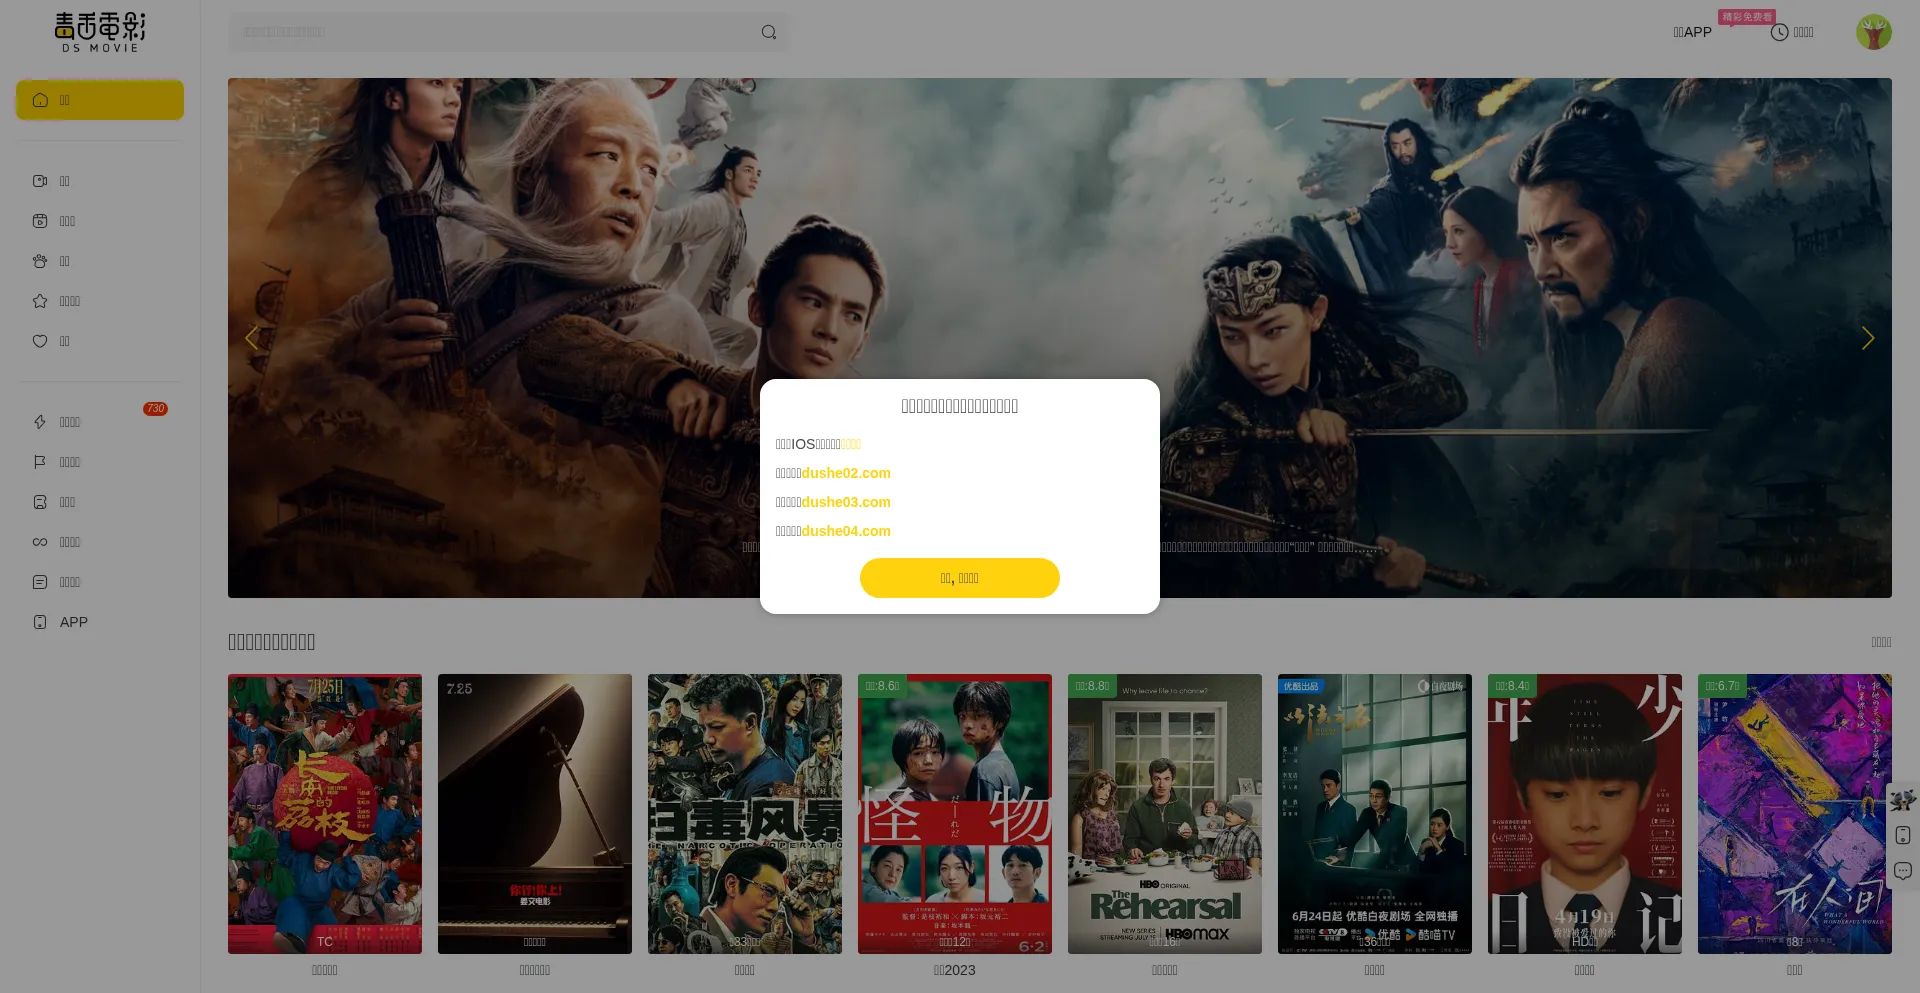Click the yellow link in the IOS line
The height and width of the screenshot is (993, 1920).
coord(851,444)
